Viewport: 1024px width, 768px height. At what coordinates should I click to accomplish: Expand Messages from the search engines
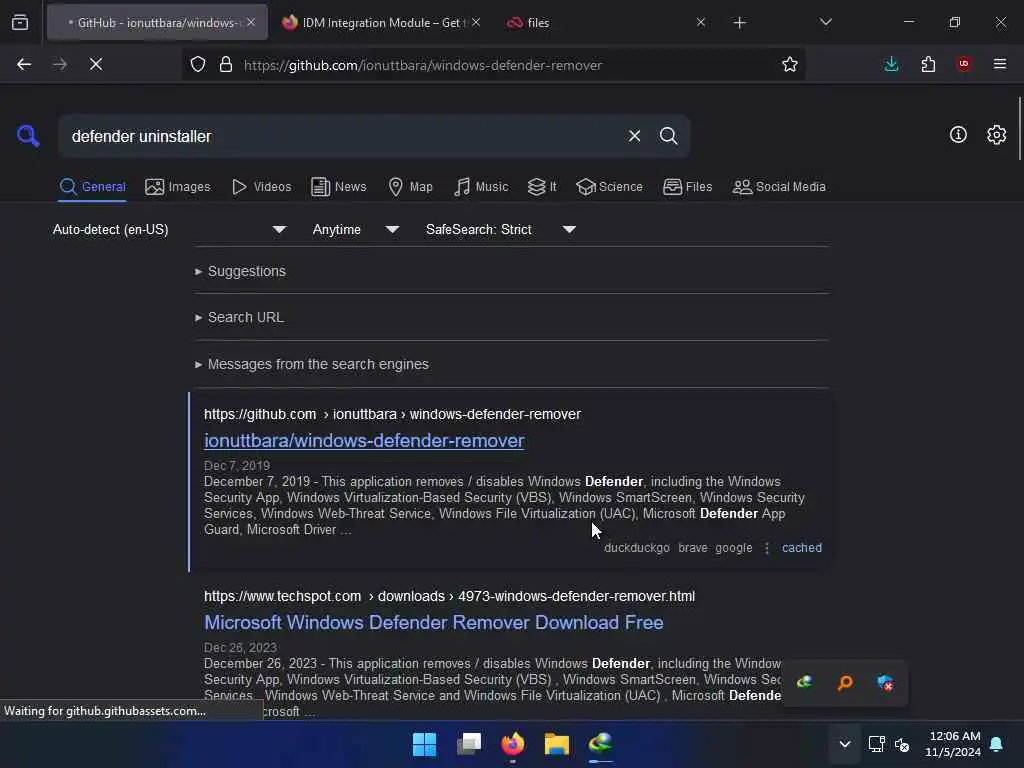312,364
